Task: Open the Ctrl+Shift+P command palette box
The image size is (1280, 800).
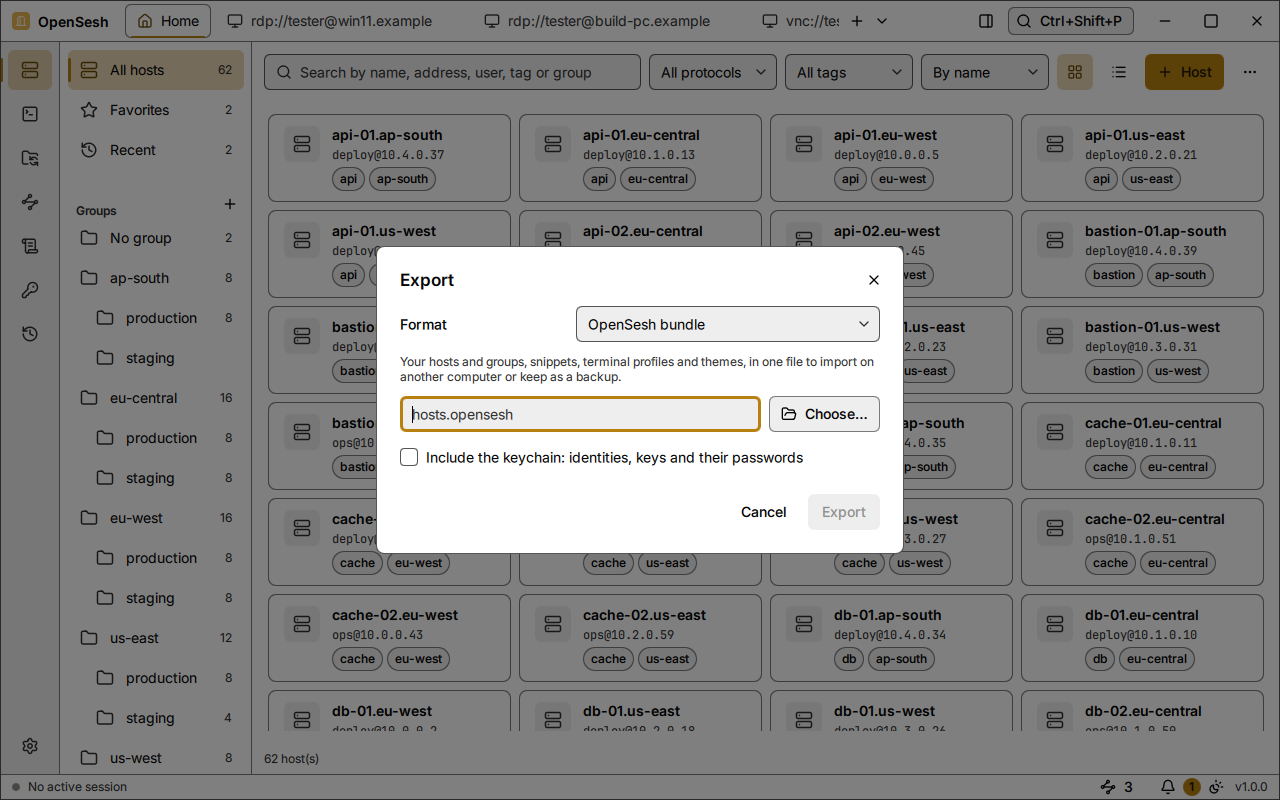Action: [1070, 21]
